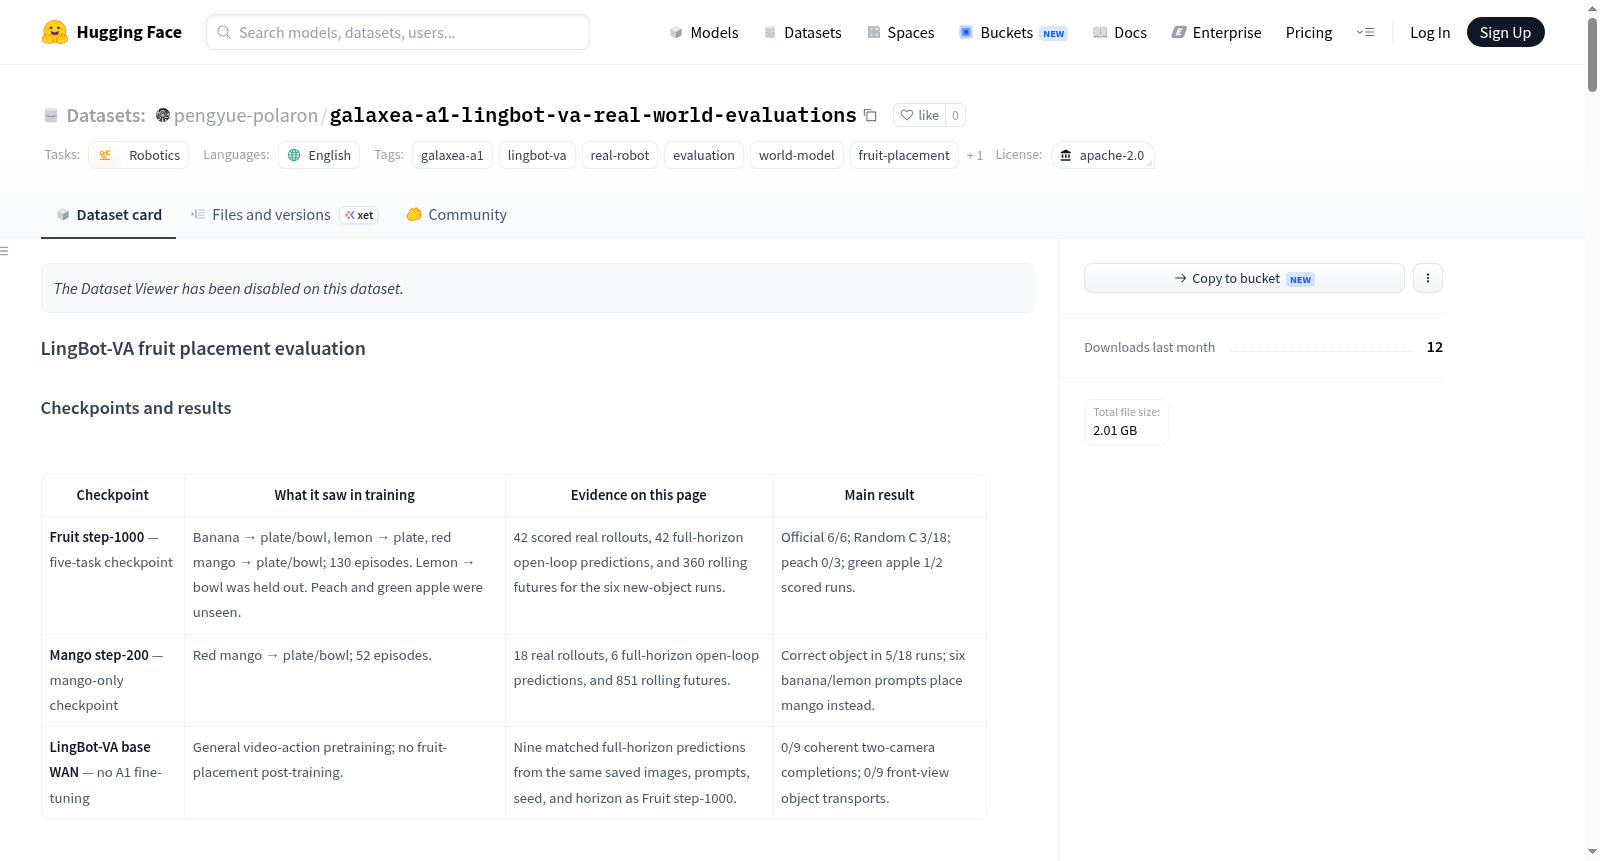The height and width of the screenshot is (861, 1600).
Task: Click the real-robot tag
Action: click(620, 155)
